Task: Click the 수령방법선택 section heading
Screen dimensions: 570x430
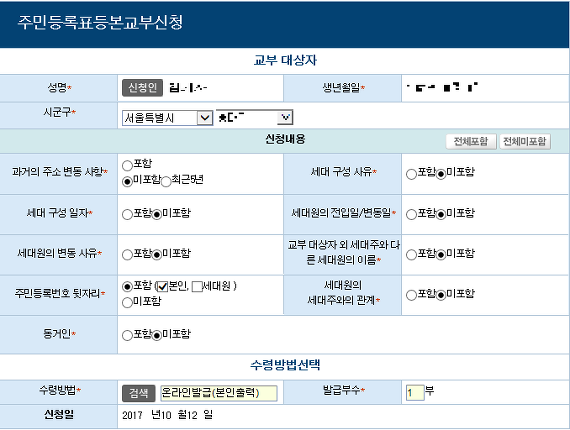Action: 285,365
